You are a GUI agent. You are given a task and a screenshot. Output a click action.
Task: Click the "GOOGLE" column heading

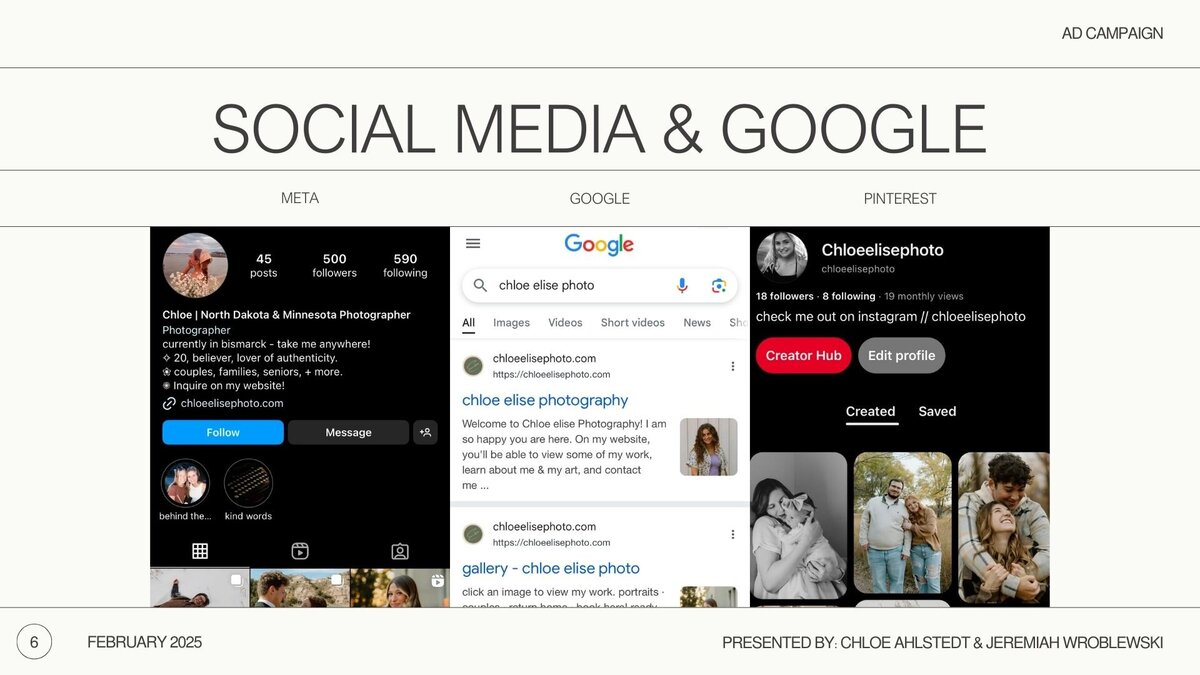coord(600,198)
